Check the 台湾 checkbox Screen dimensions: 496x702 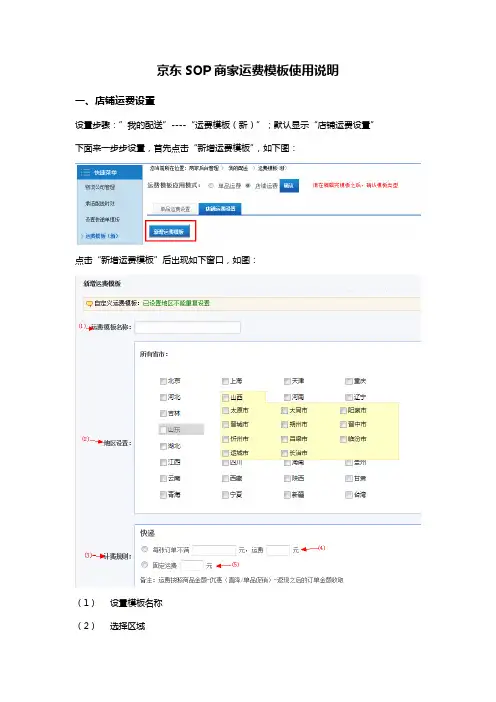[x=348, y=495]
